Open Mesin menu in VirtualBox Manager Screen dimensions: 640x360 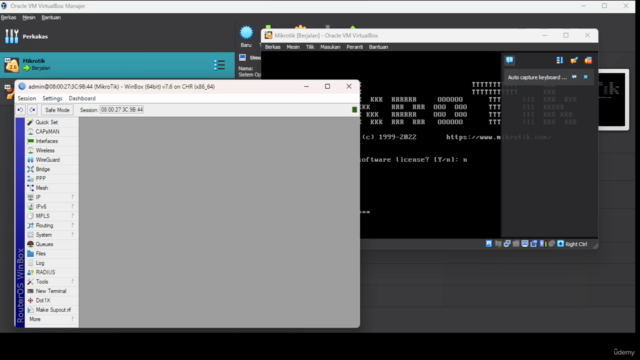click(x=29, y=18)
